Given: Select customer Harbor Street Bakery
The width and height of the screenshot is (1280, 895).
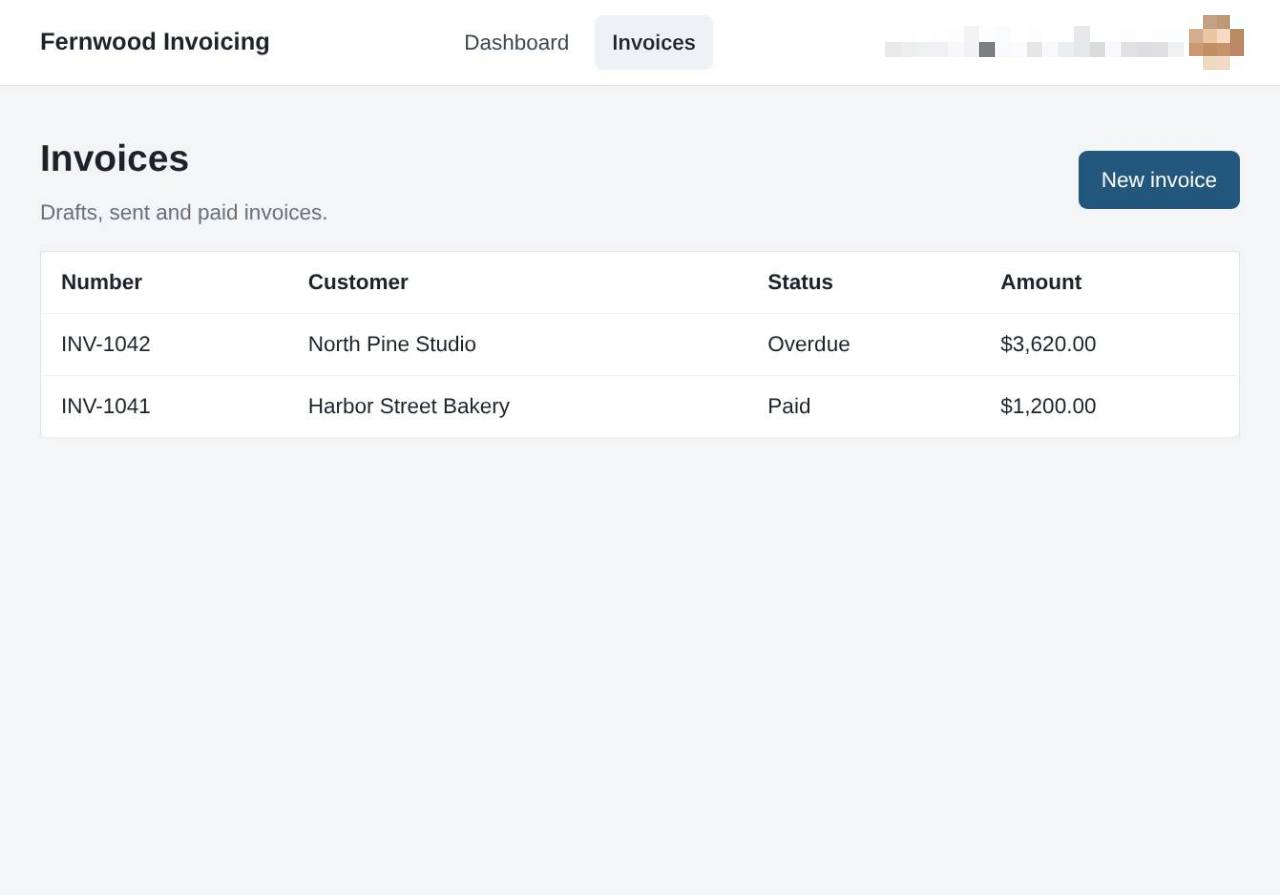Looking at the screenshot, I should [x=409, y=406].
